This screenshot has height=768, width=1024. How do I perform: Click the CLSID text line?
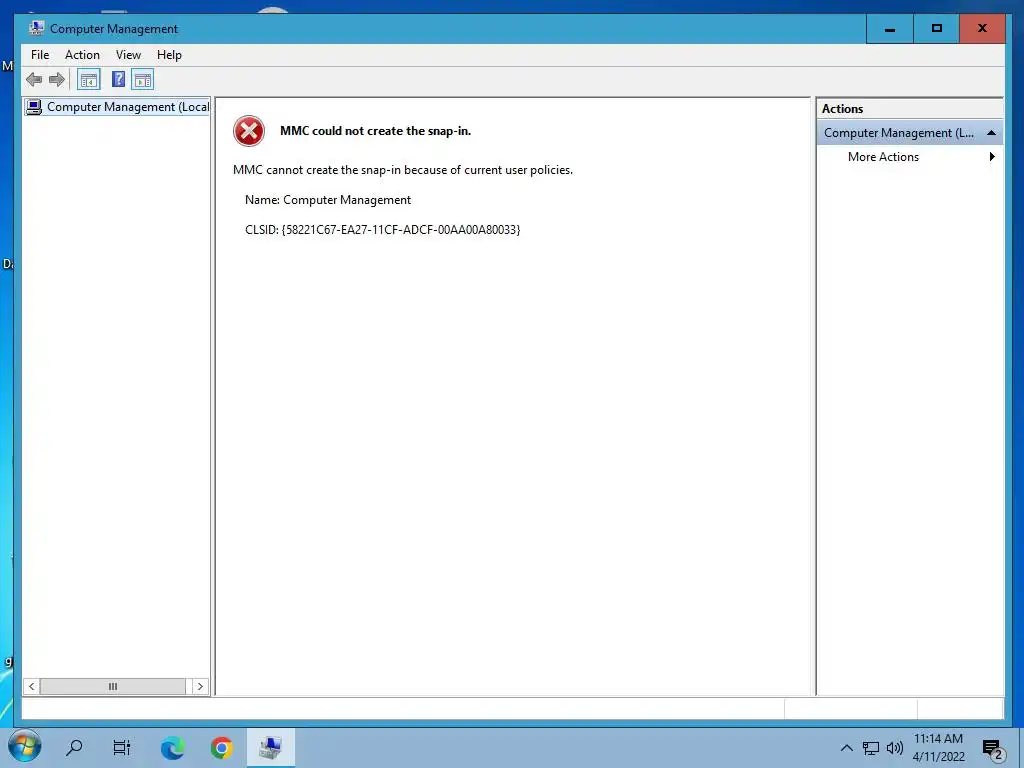point(383,230)
